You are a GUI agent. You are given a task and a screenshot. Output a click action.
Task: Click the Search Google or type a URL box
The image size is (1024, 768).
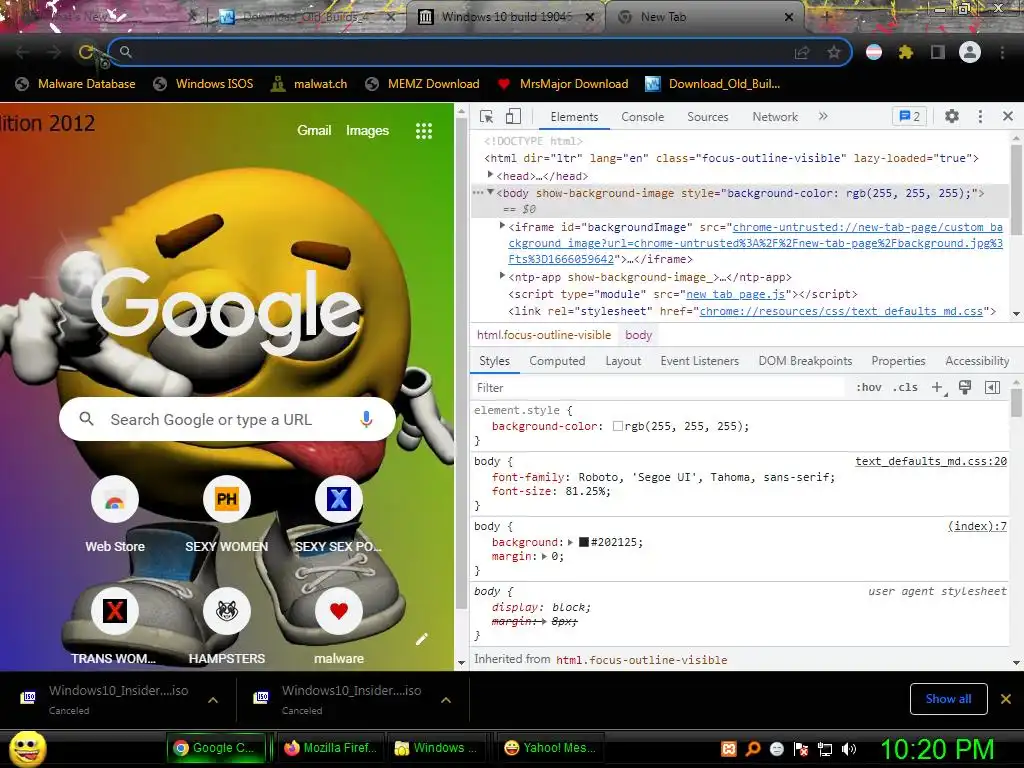pos(227,419)
